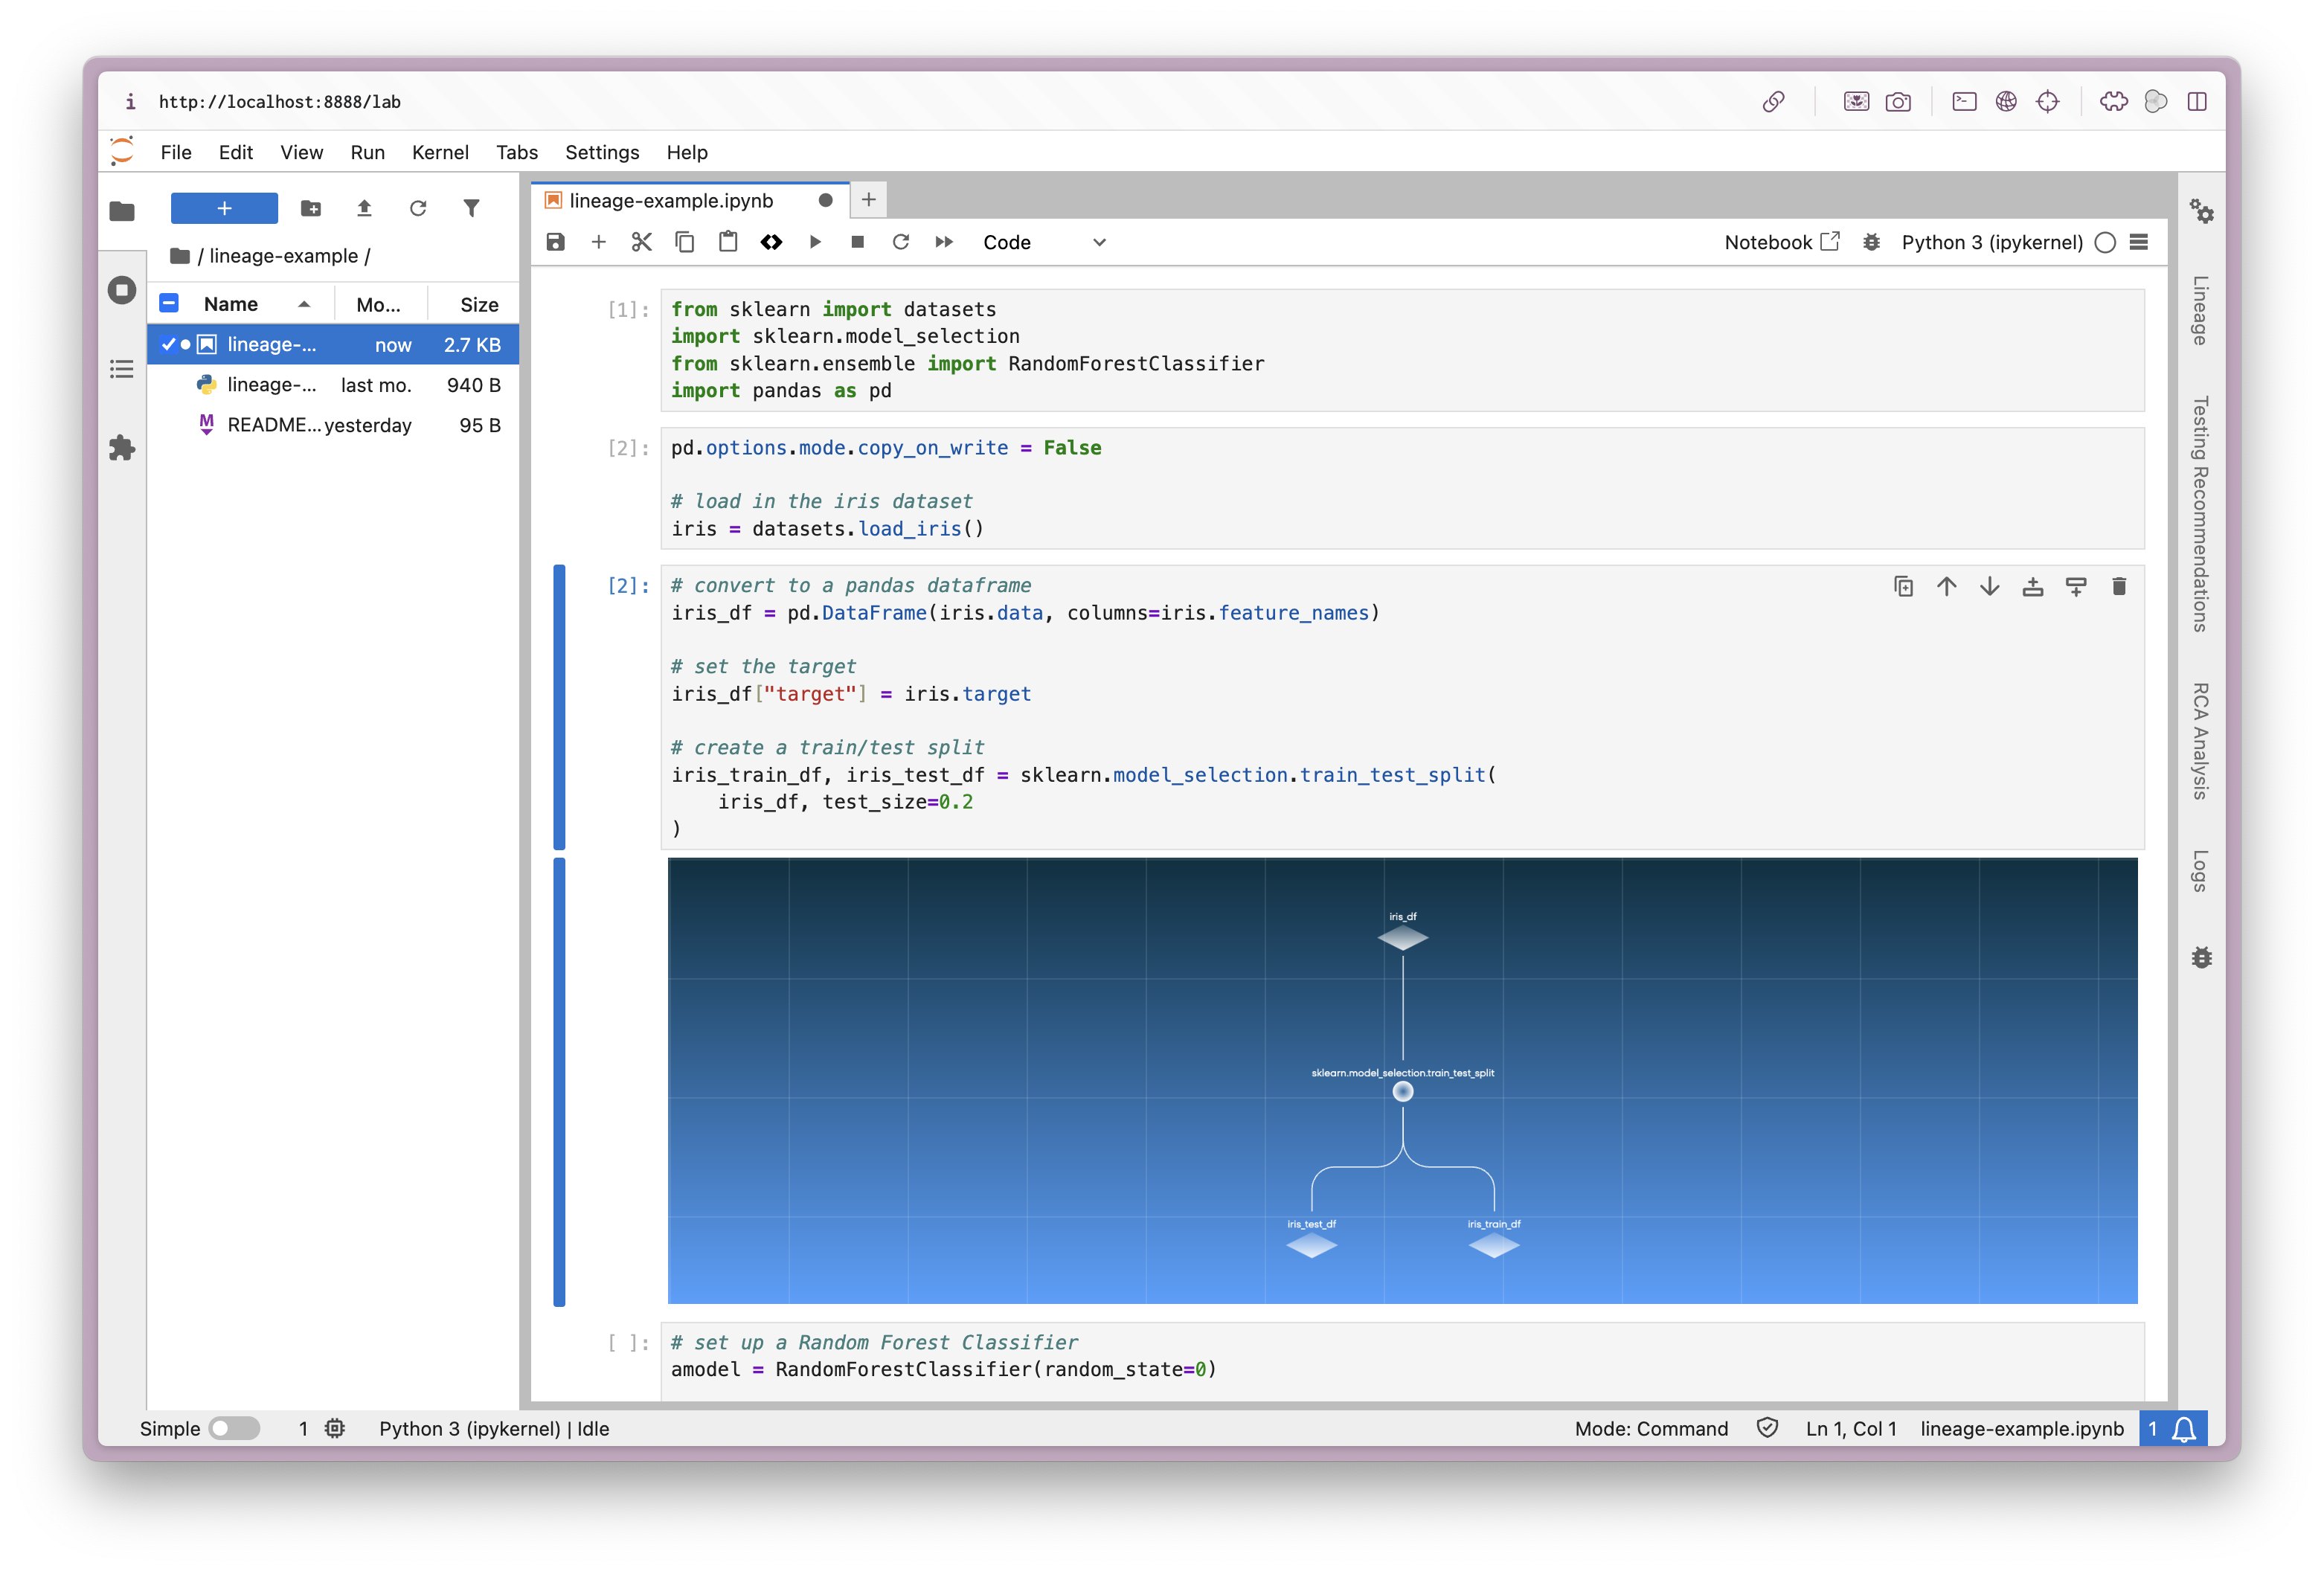
Task: Click the Python 3 (ipykernel) kernel name
Action: (x=1991, y=242)
